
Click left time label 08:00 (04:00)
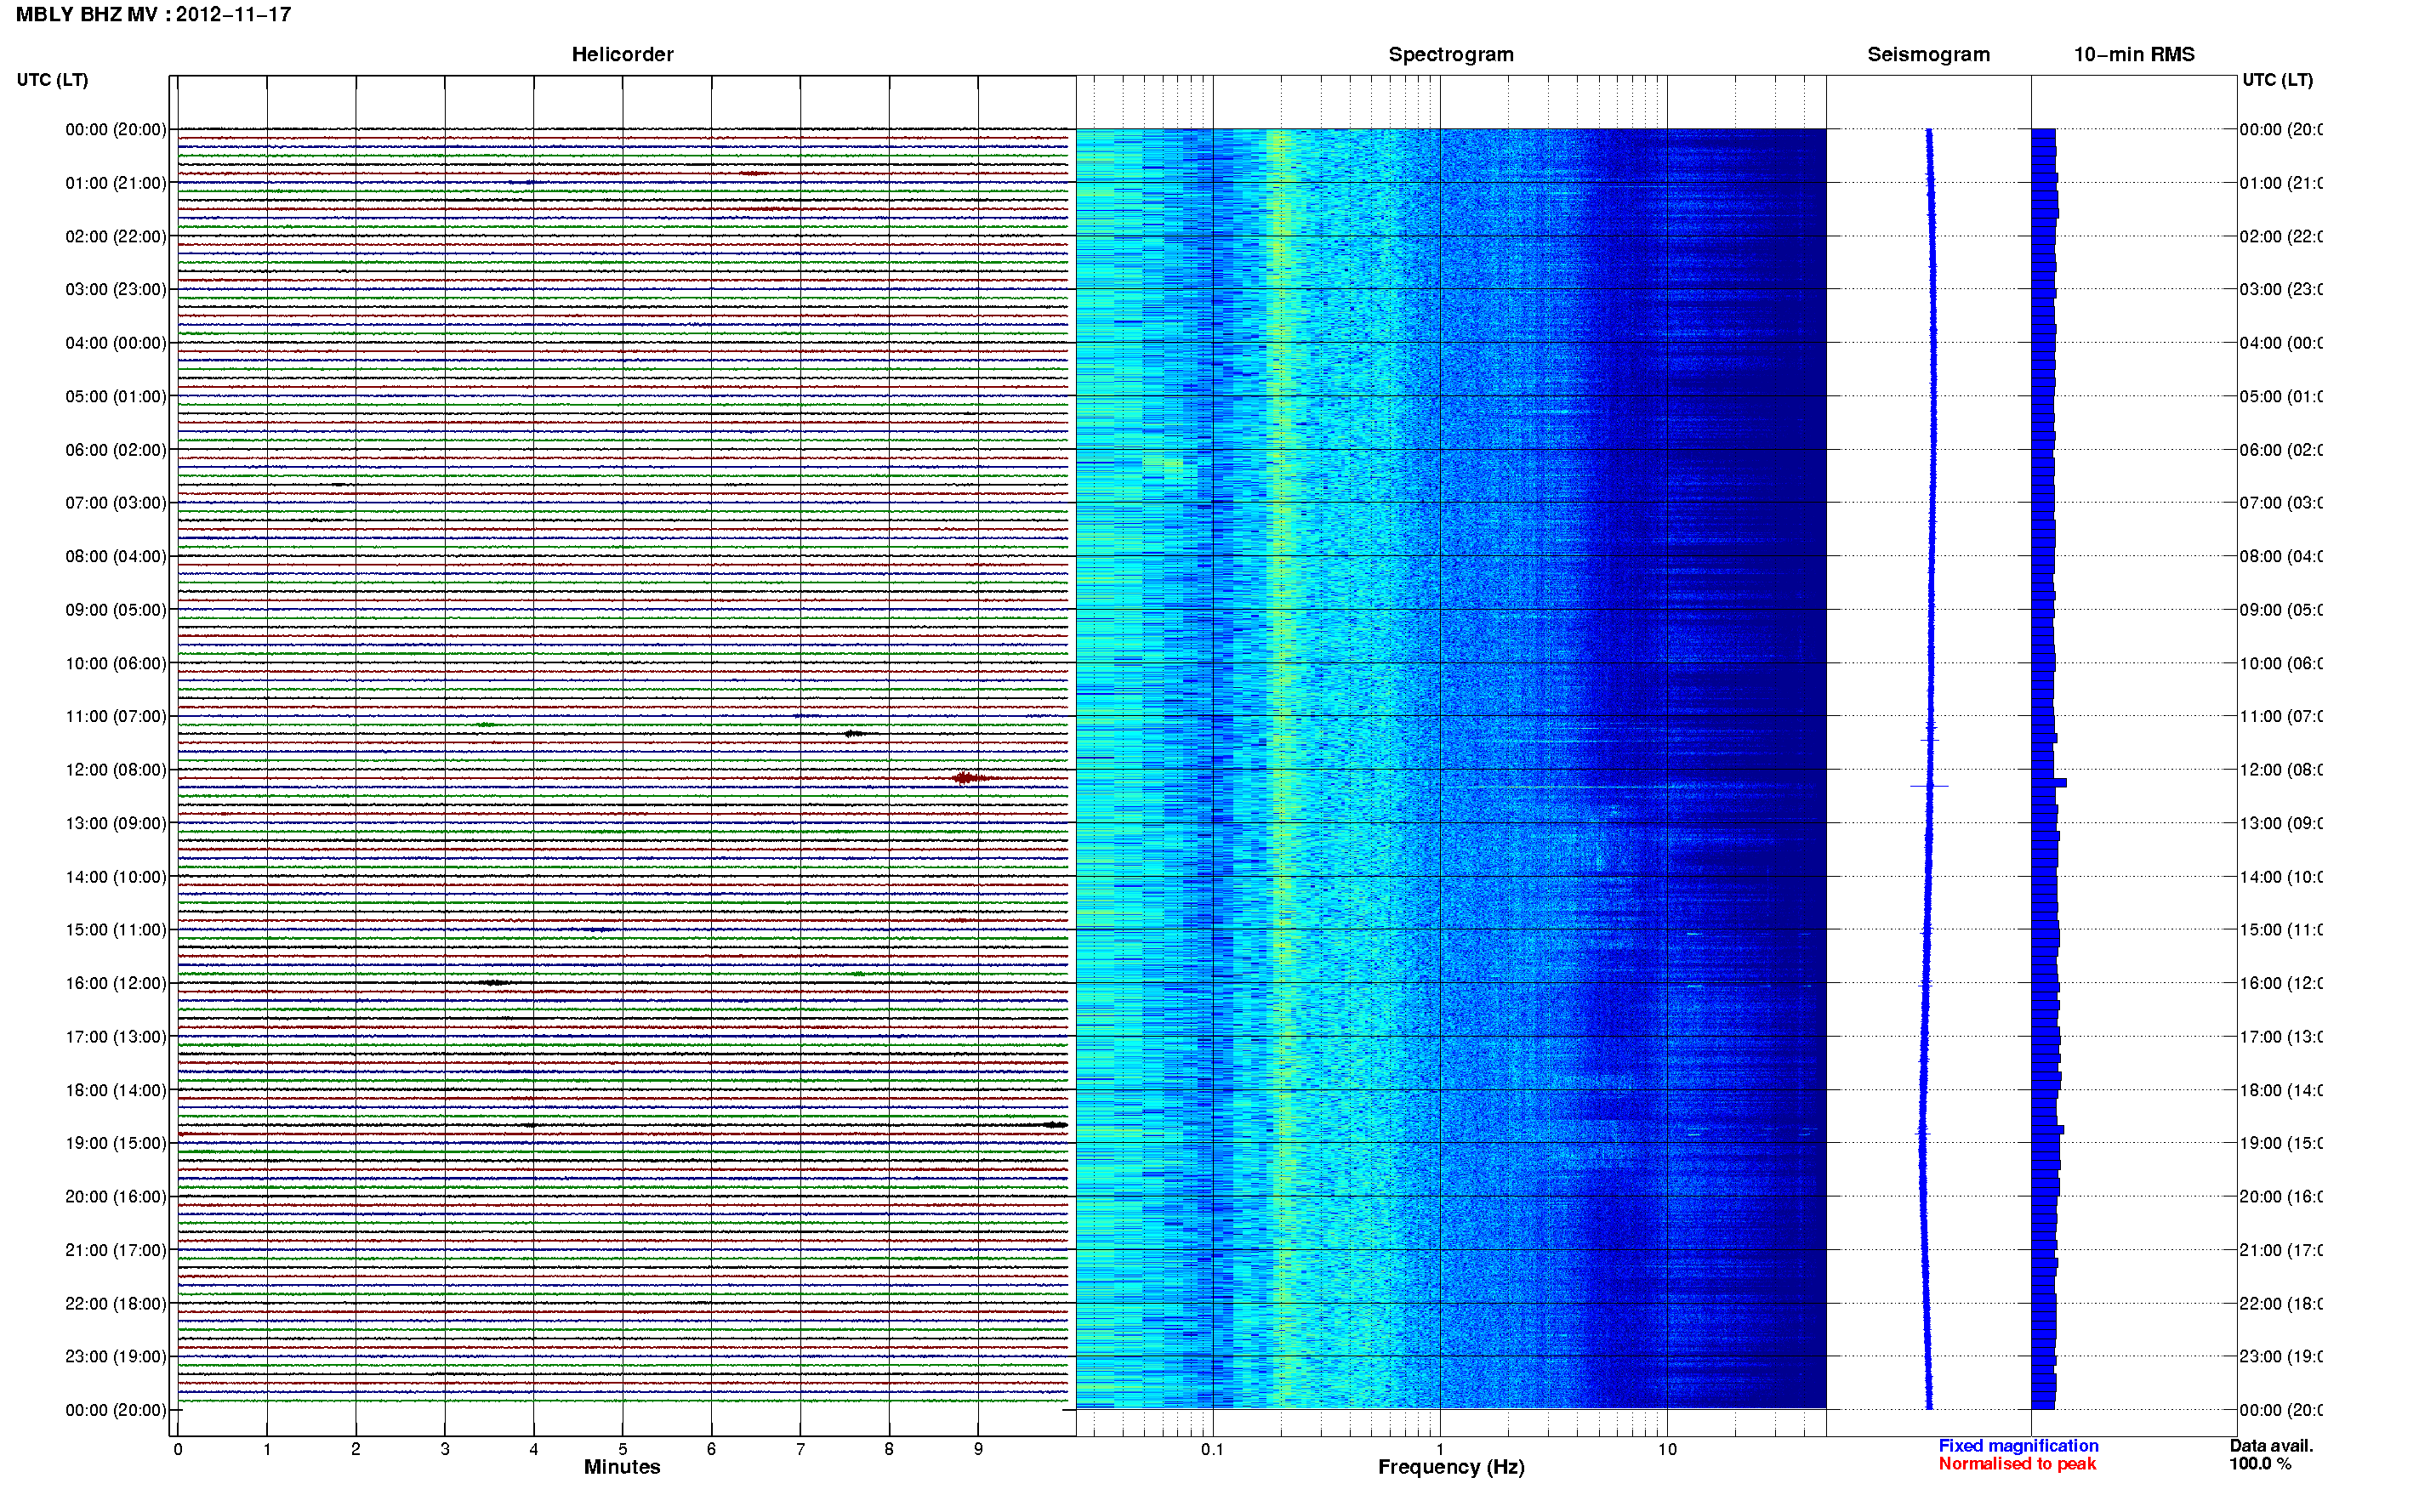tap(116, 556)
